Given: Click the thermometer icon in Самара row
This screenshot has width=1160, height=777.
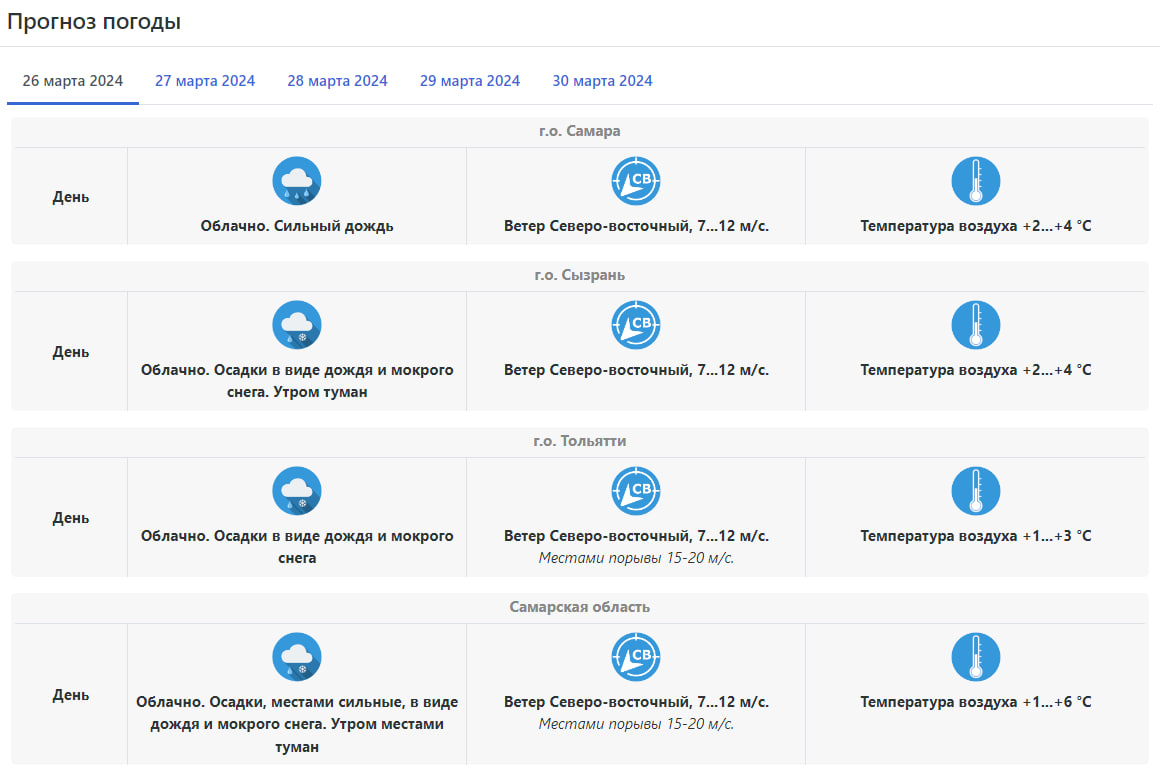Looking at the screenshot, I should coord(975,181).
